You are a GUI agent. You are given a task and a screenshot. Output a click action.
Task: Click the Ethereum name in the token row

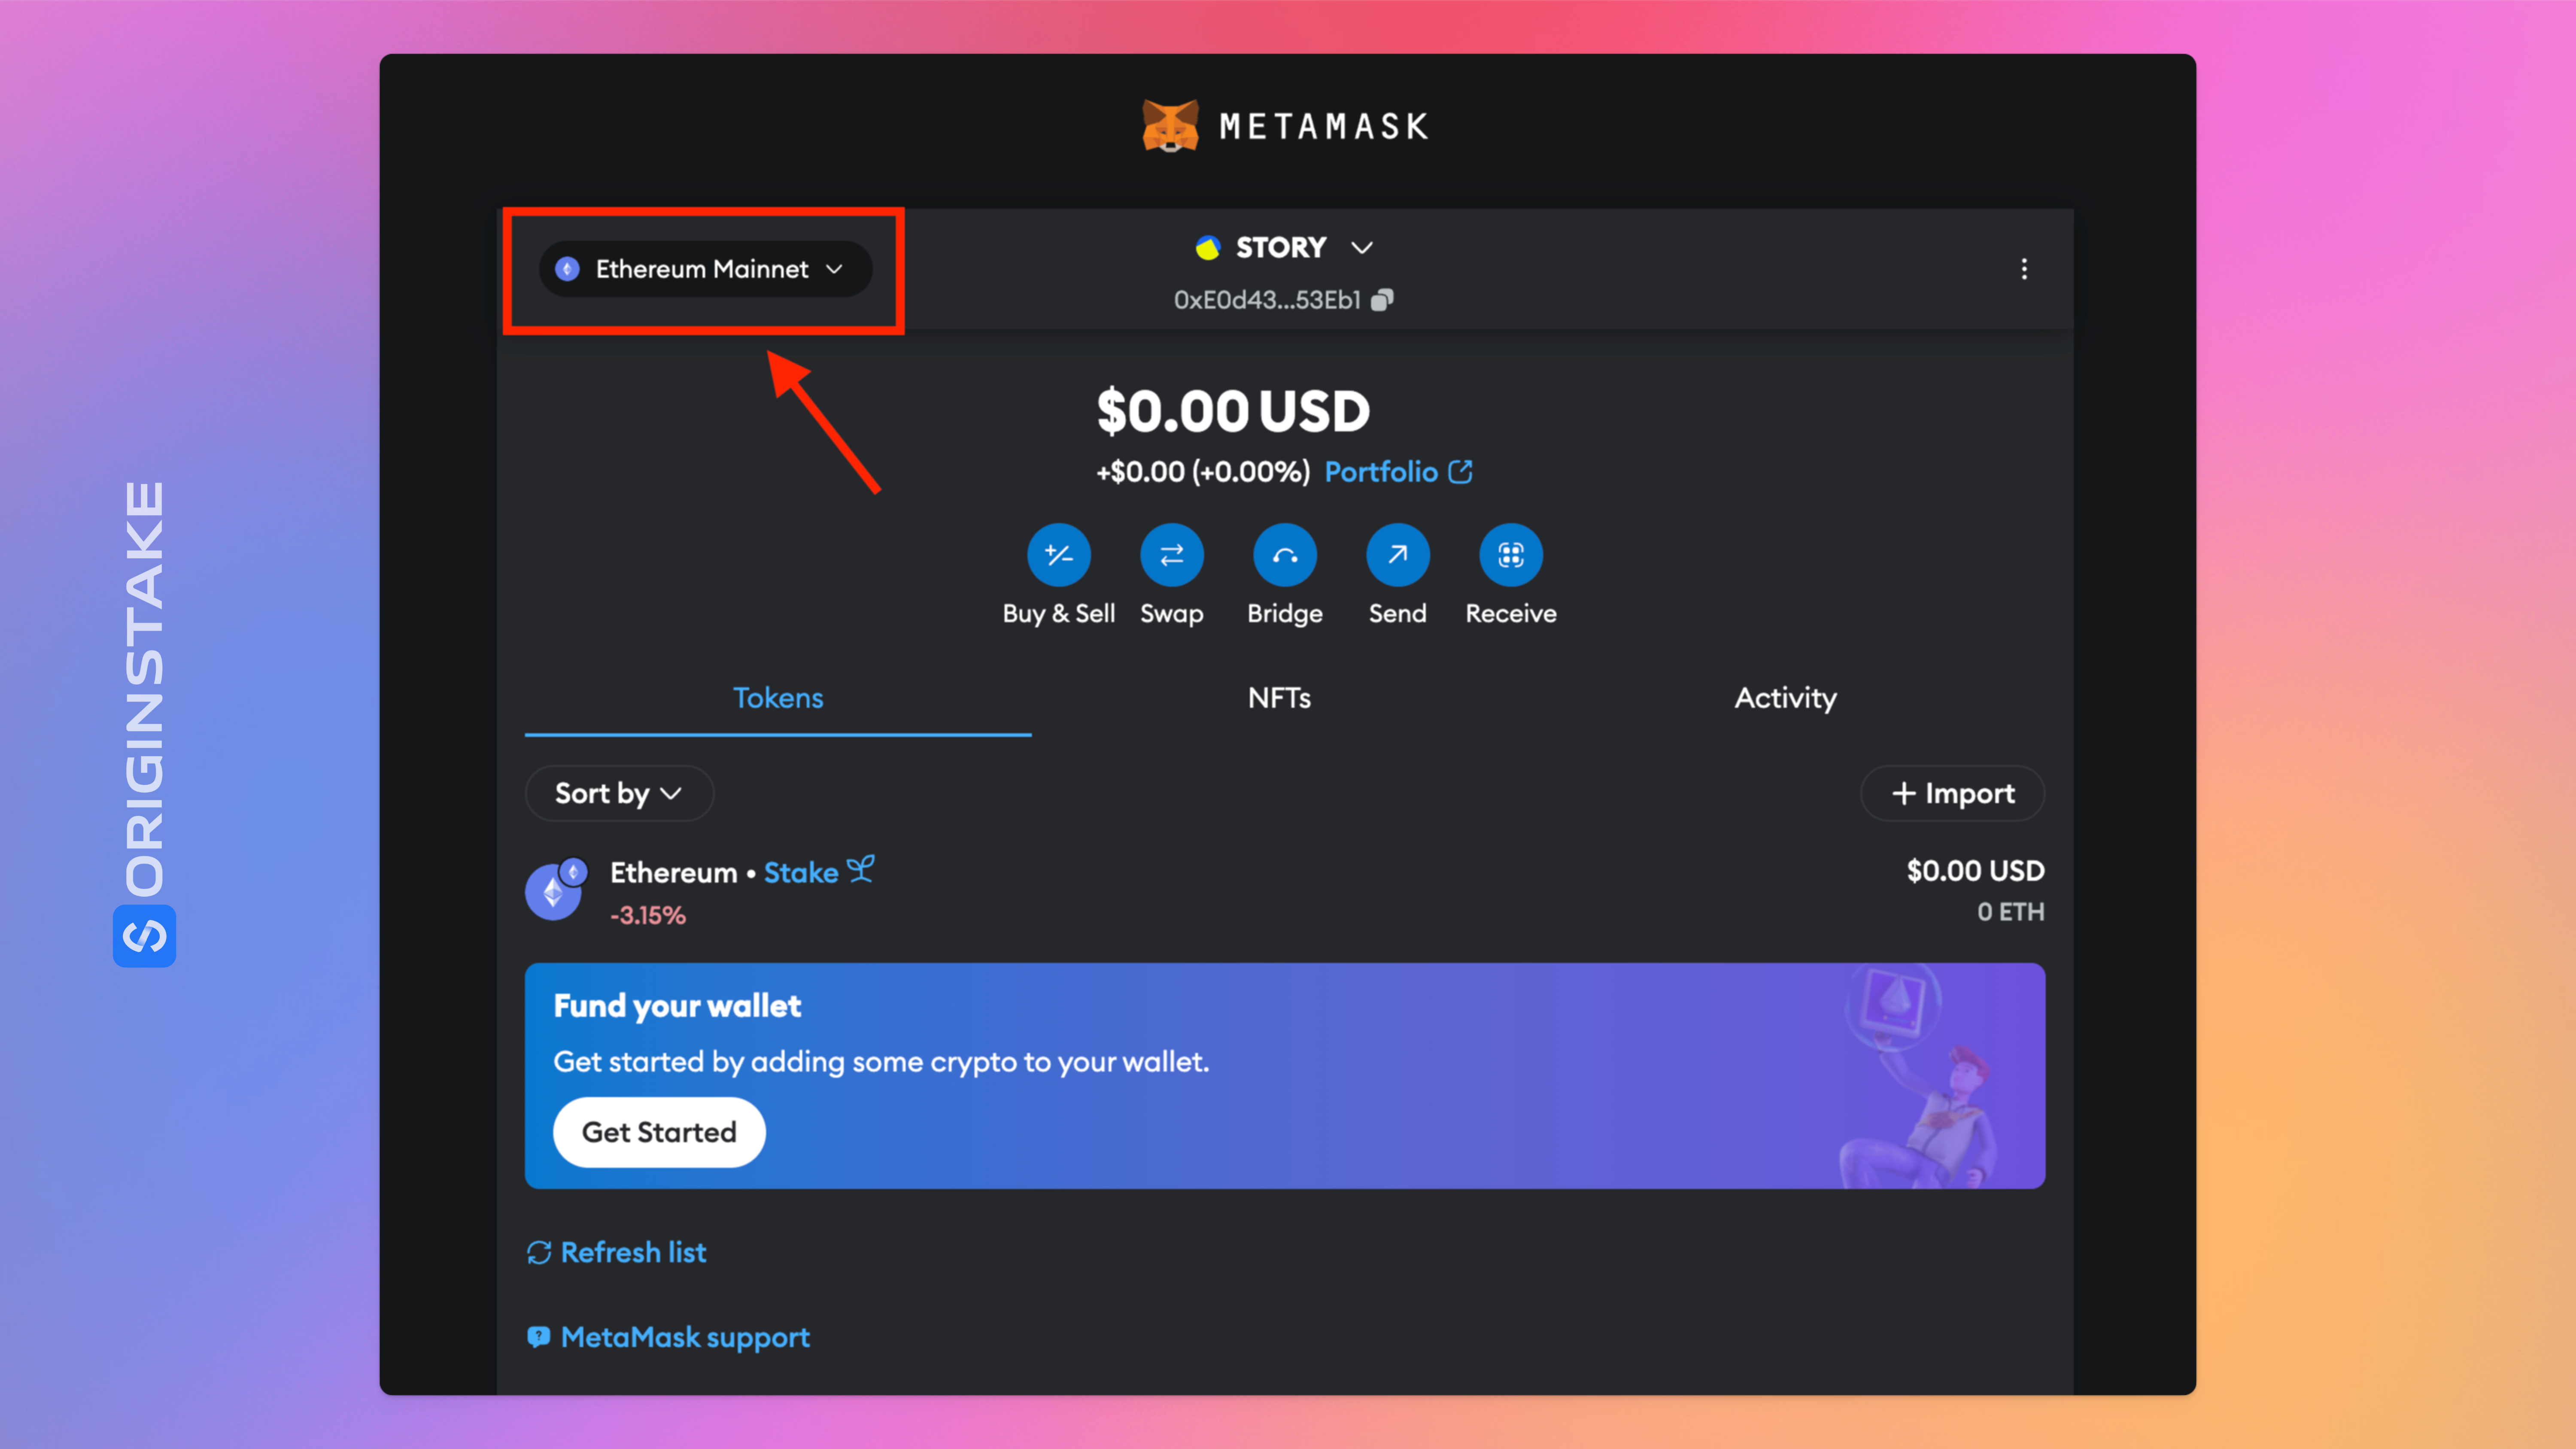tap(673, 872)
